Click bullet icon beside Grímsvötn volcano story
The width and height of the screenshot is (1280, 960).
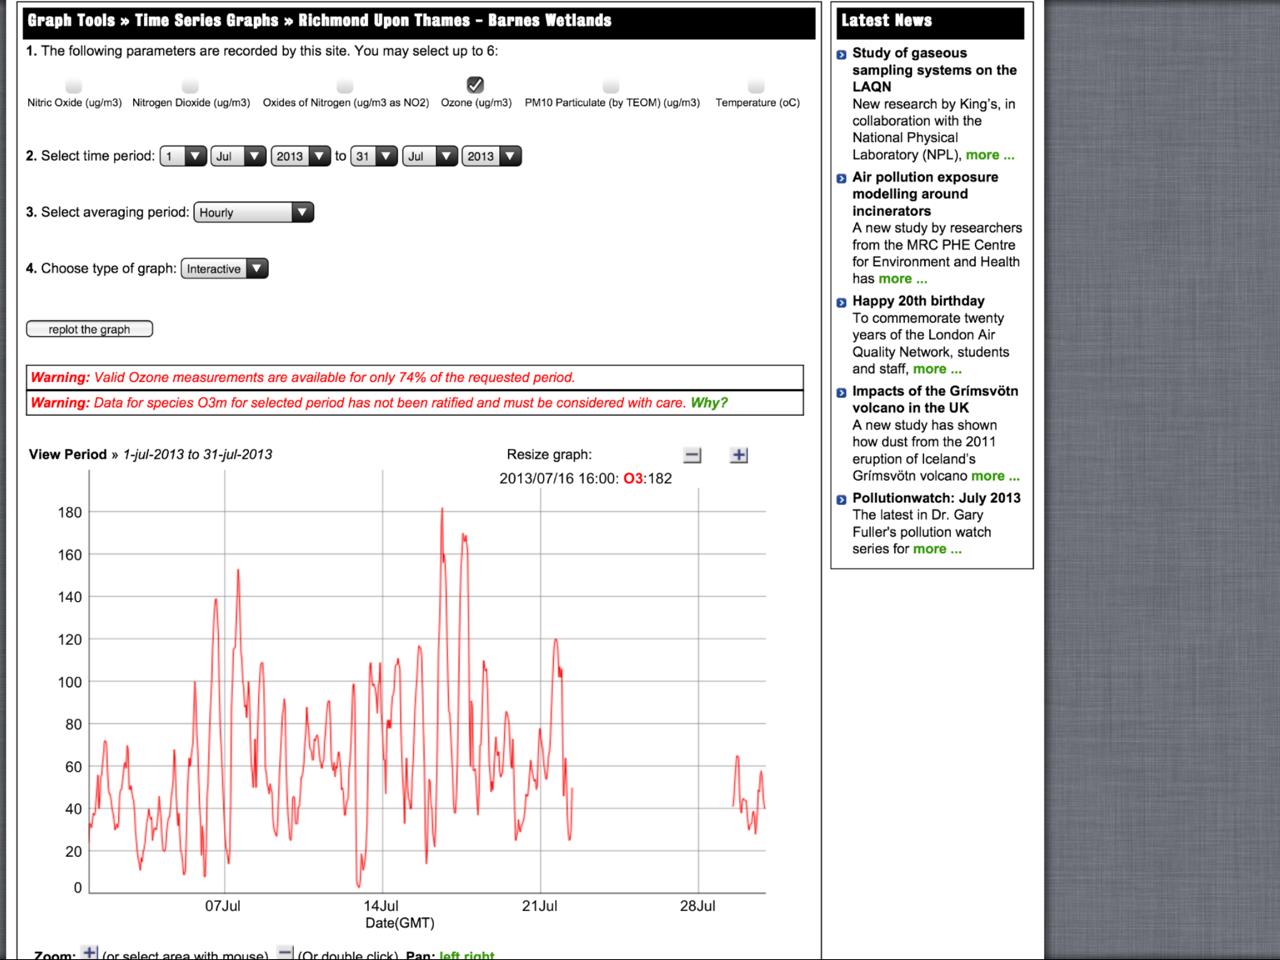842,392
